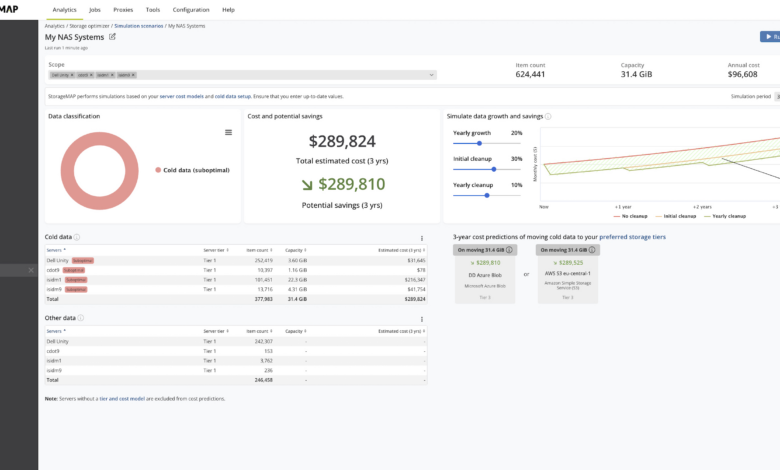Expand the Scope dropdown arrow
The height and width of the screenshot is (470, 780).
click(432, 74)
